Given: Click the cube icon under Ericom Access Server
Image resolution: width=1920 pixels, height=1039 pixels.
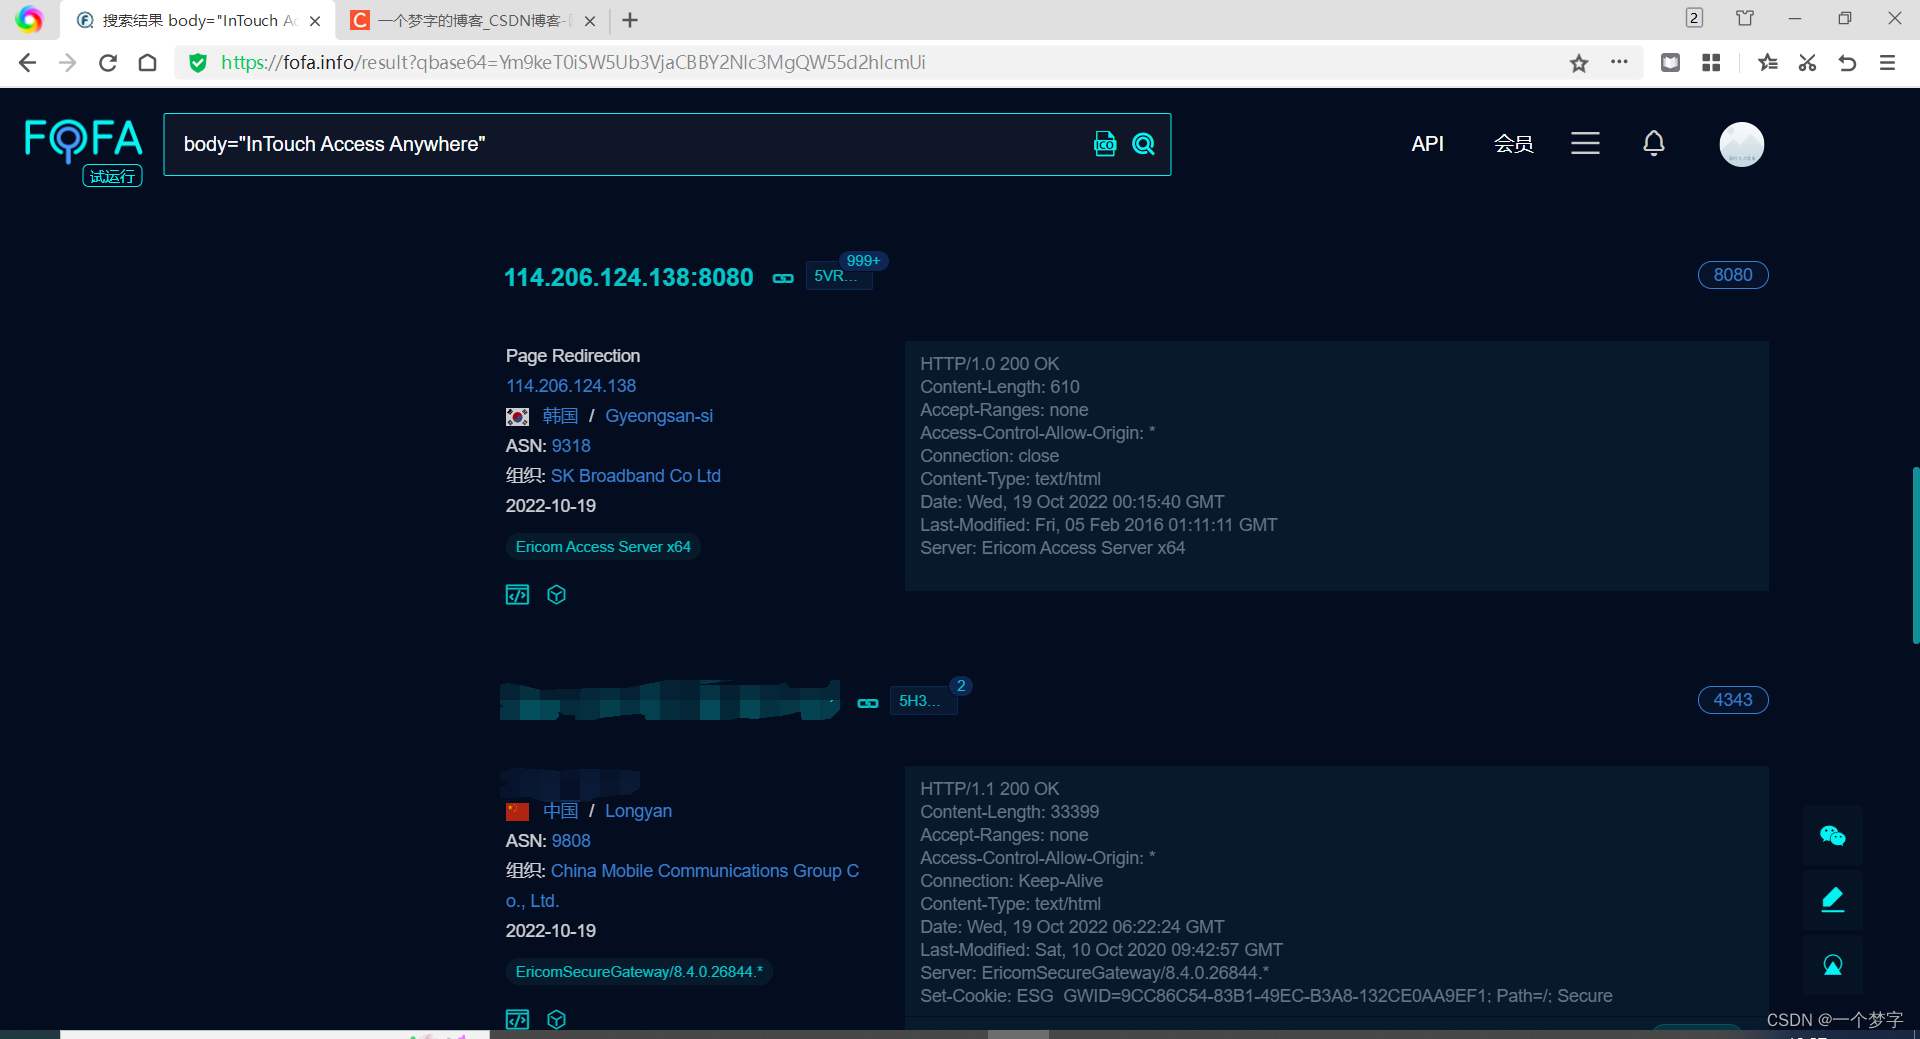Looking at the screenshot, I should [x=557, y=595].
